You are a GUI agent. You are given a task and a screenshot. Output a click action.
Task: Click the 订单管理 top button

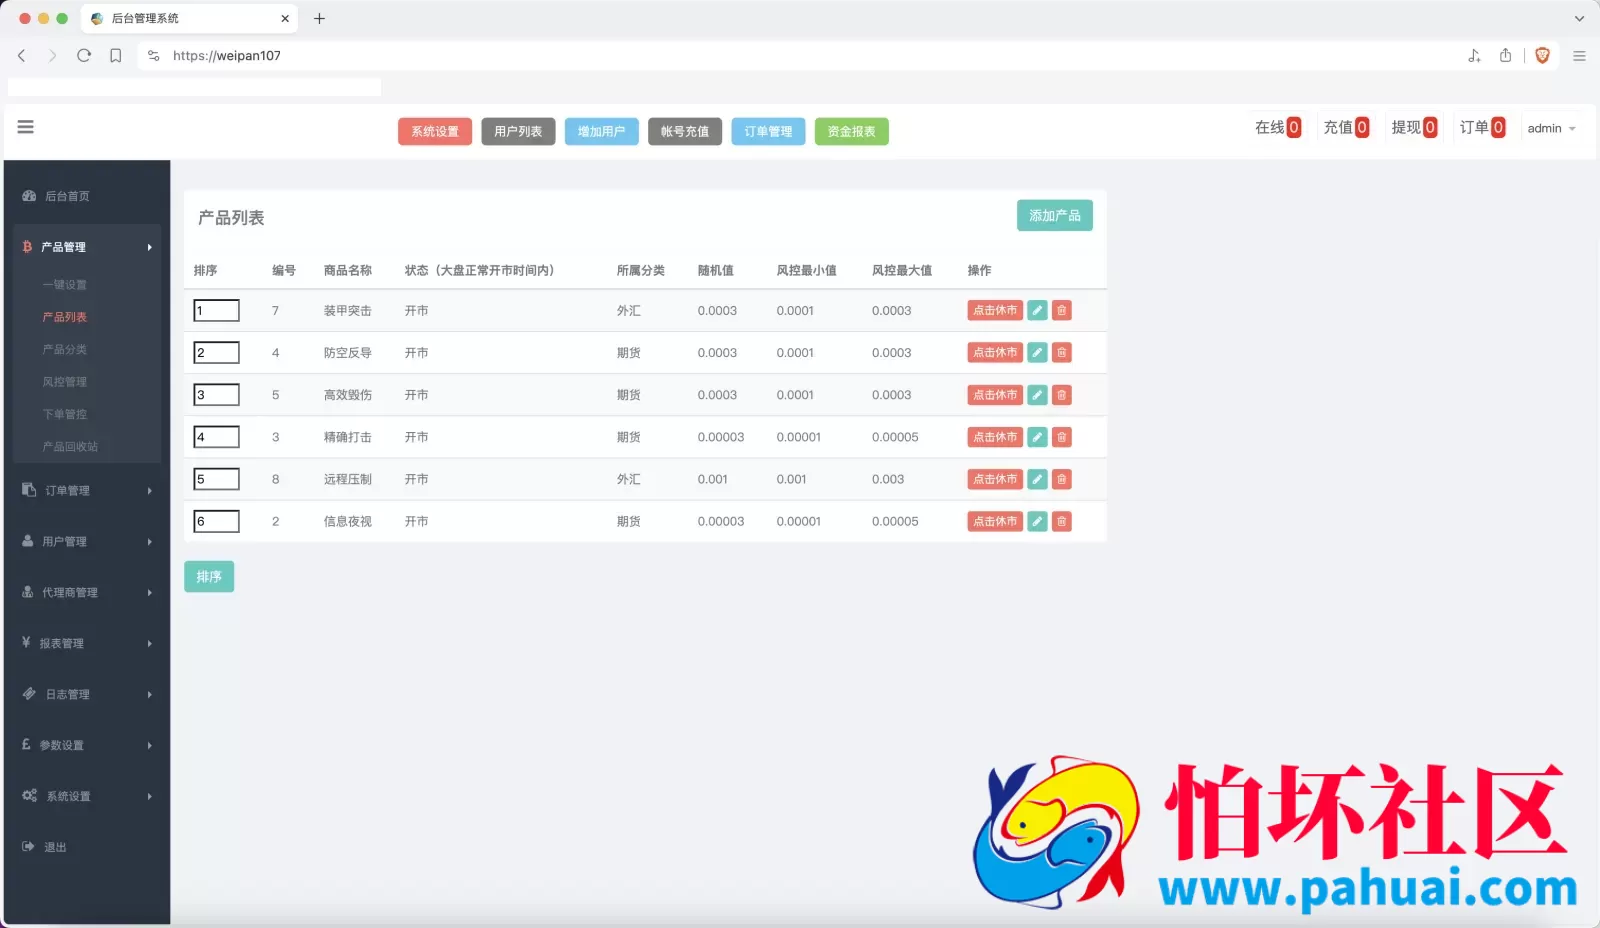point(768,131)
